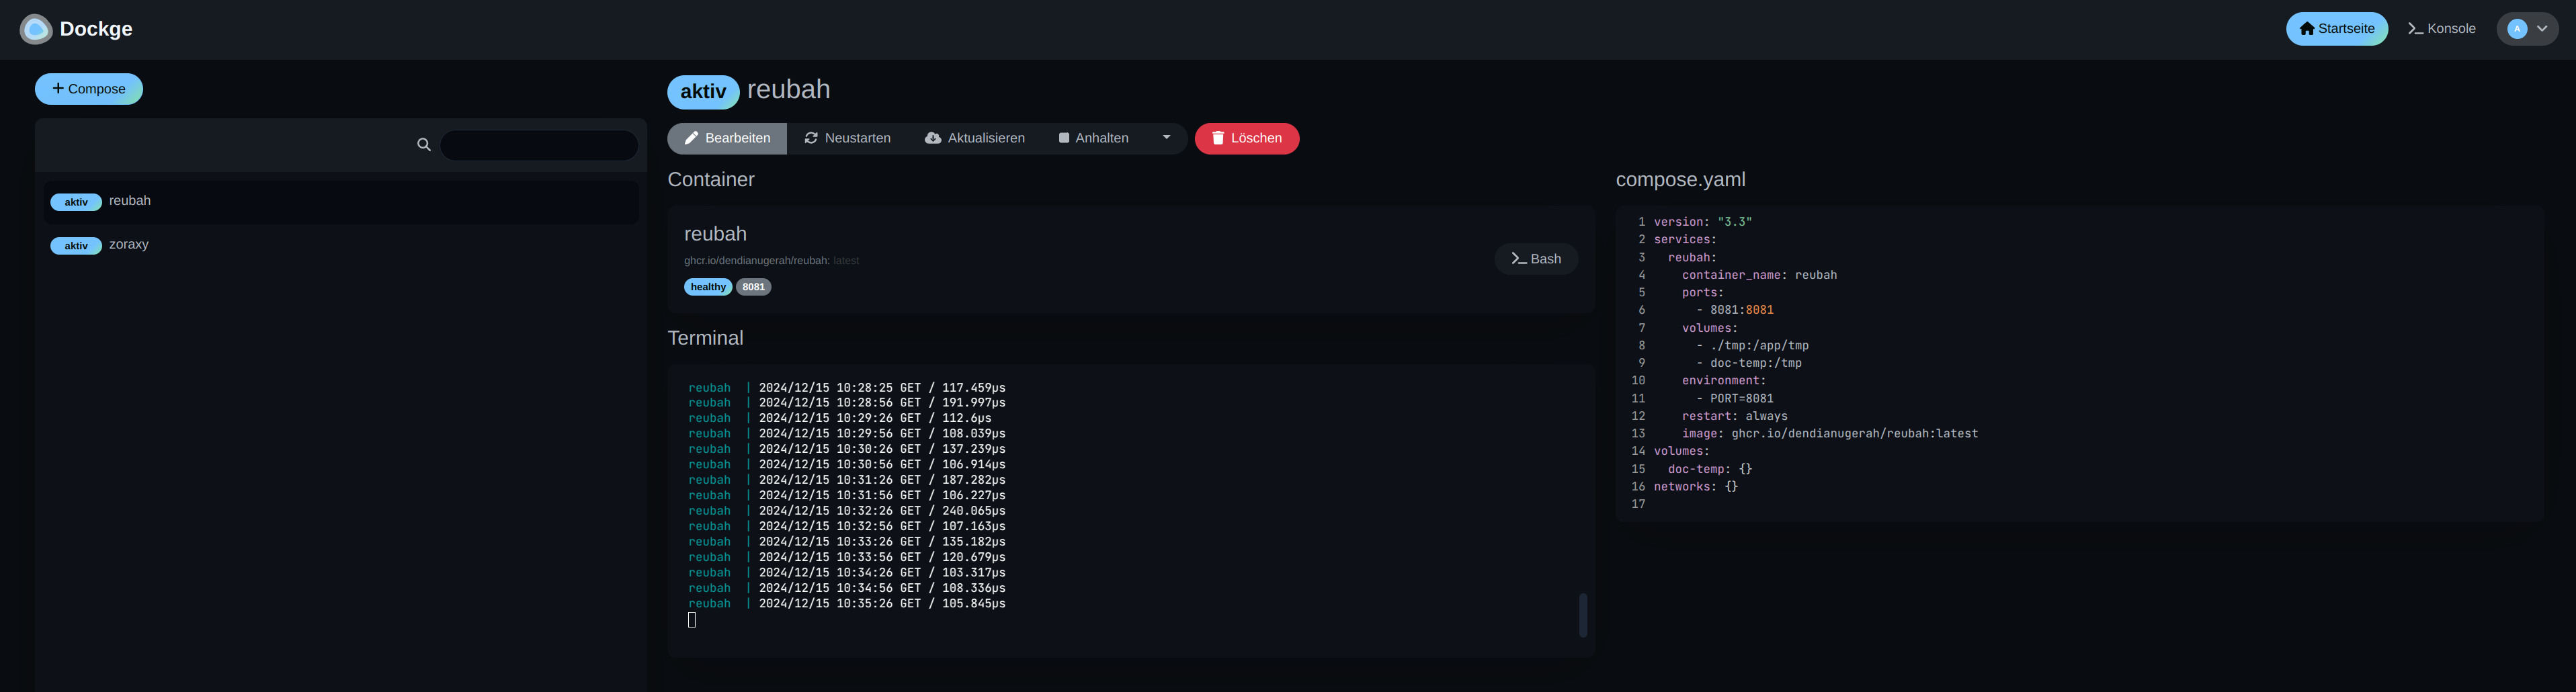Image resolution: width=2576 pixels, height=692 pixels.
Task: Click the large aktiv status badge
Action: [703, 92]
